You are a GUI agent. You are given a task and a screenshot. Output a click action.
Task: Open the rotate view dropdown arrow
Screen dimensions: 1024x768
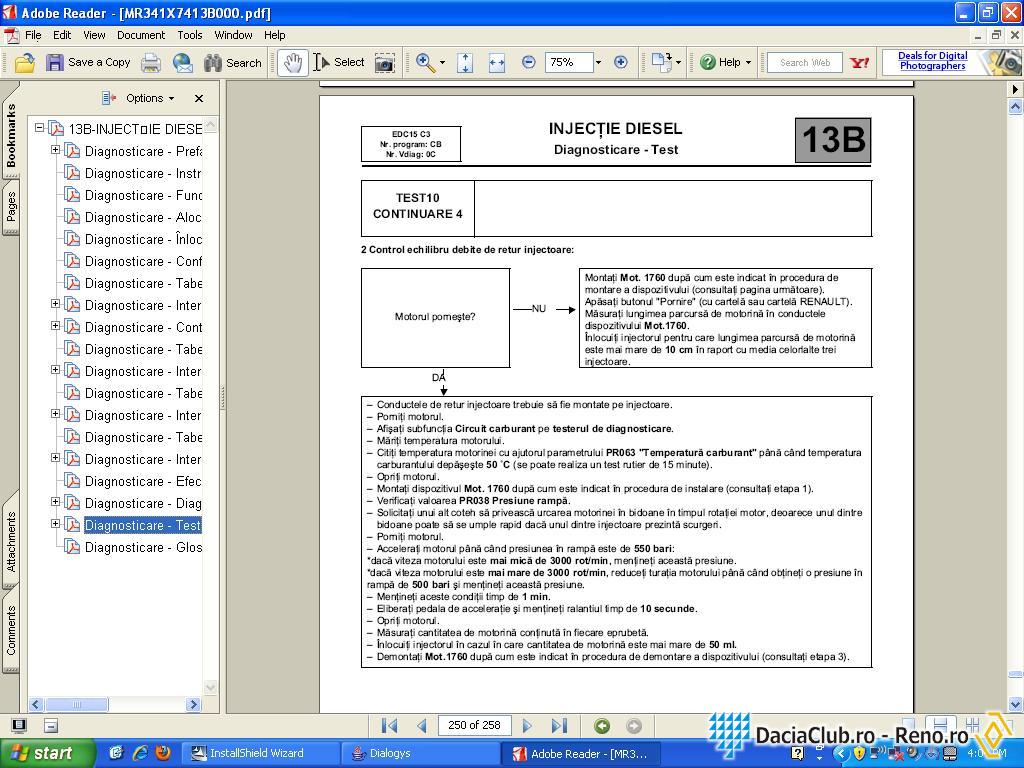coord(679,63)
